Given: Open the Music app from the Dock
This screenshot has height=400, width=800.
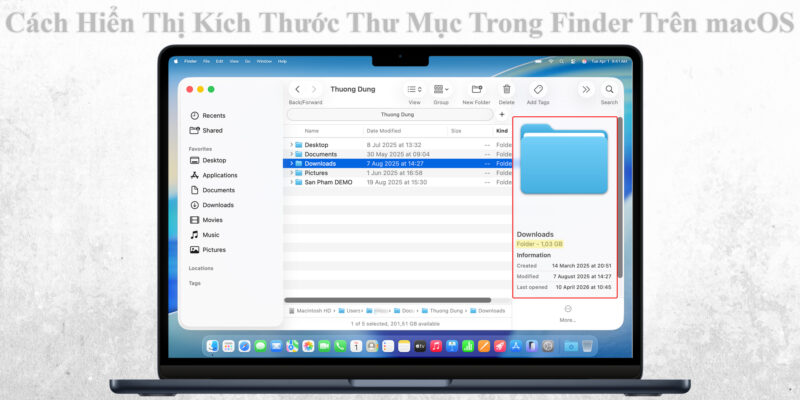Looking at the screenshot, I should click(x=436, y=346).
